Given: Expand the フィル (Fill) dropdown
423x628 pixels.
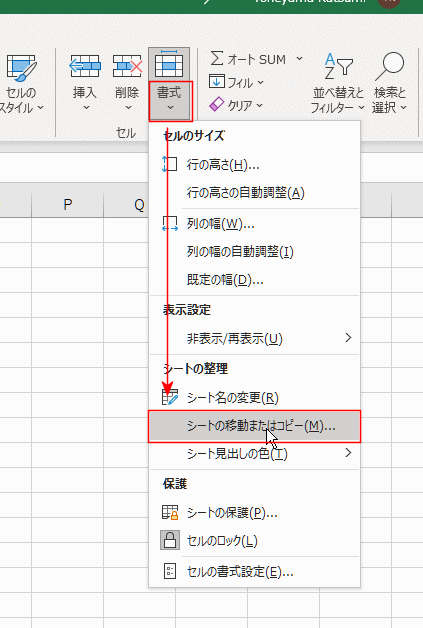Looking at the screenshot, I should tap(260, 83).
